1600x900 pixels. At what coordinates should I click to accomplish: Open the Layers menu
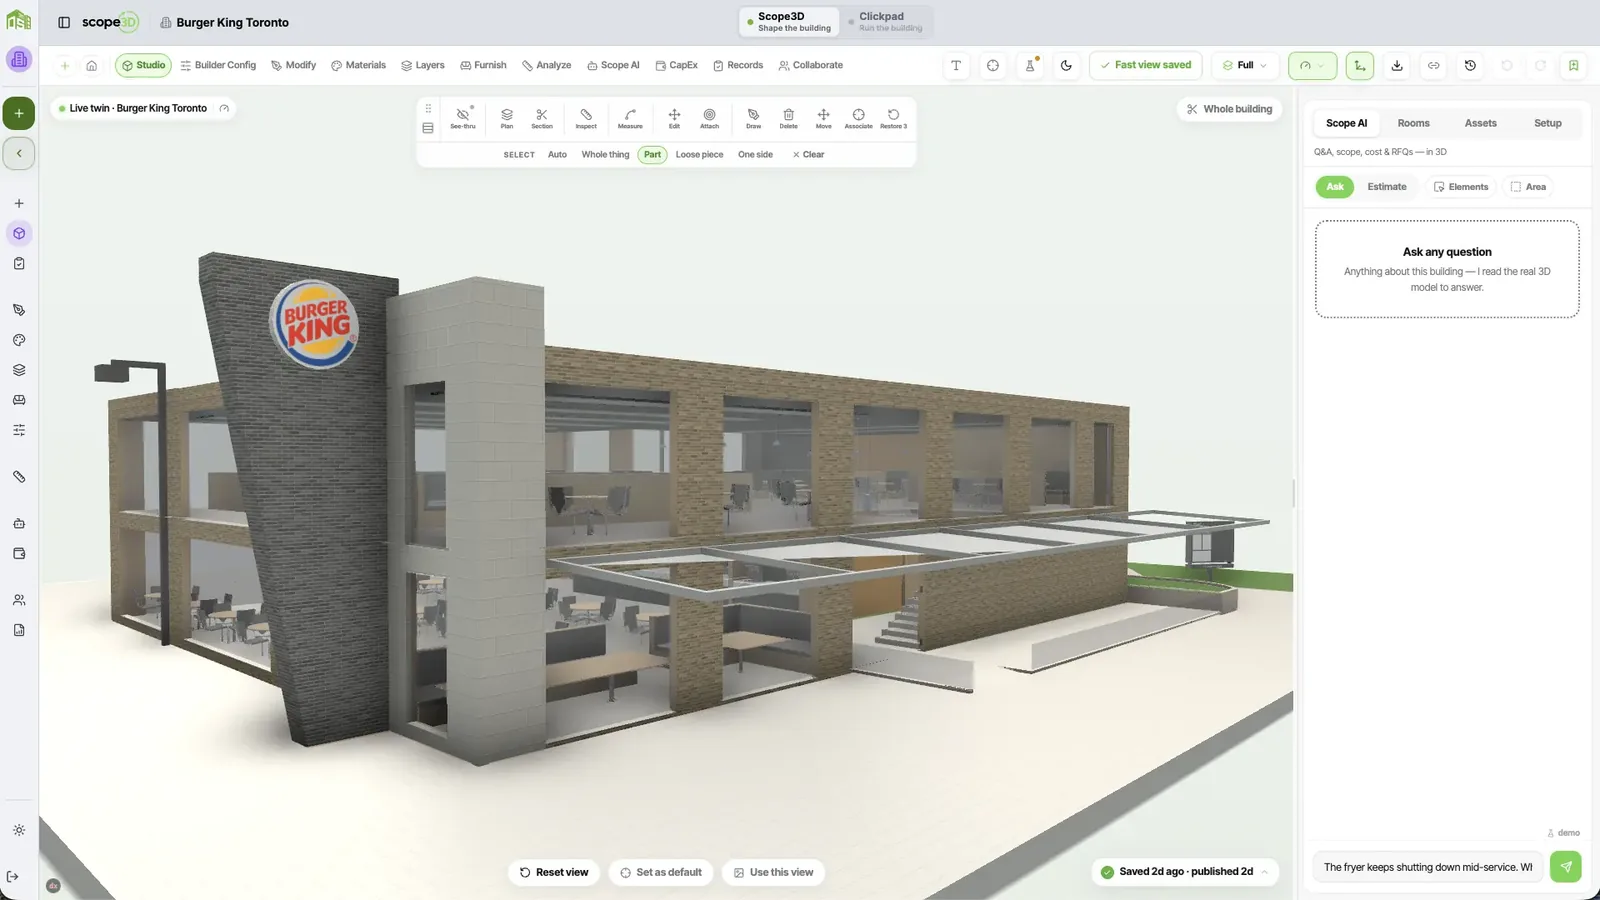point(423,66)
